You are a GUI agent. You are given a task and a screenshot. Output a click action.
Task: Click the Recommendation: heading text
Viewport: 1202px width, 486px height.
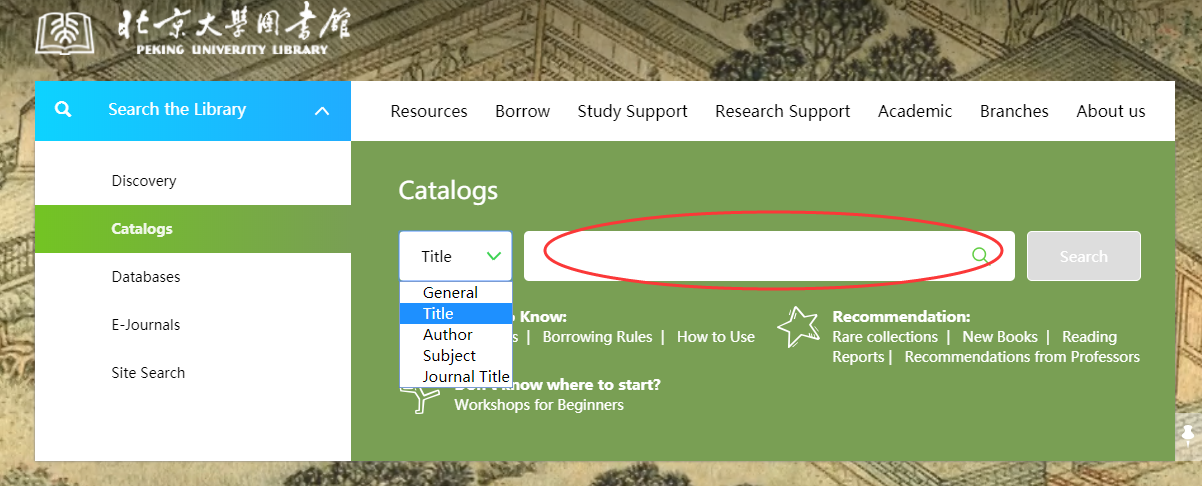click(901, 317)
